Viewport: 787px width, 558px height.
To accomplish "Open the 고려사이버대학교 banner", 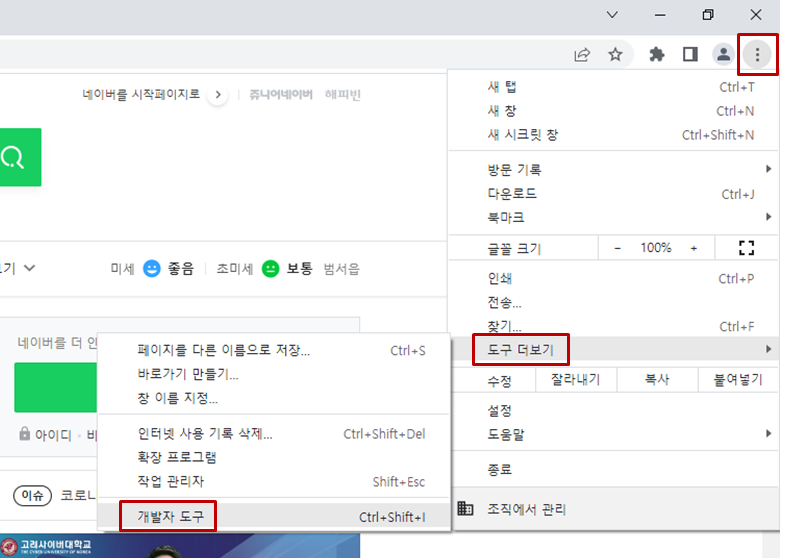I will pyautogui.click(x=180, y=545).
